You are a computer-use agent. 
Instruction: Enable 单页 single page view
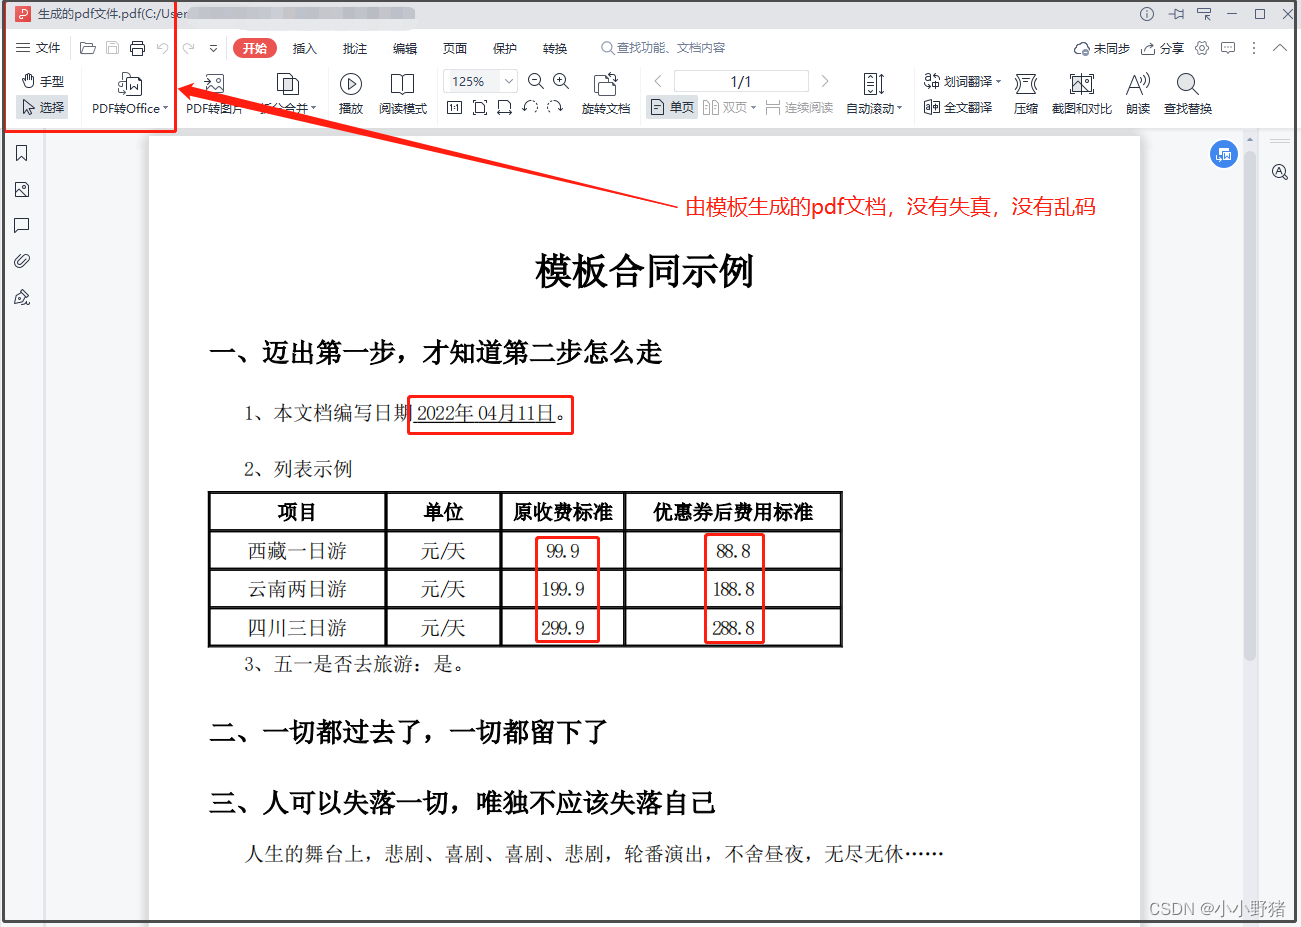tap(671, 106)
